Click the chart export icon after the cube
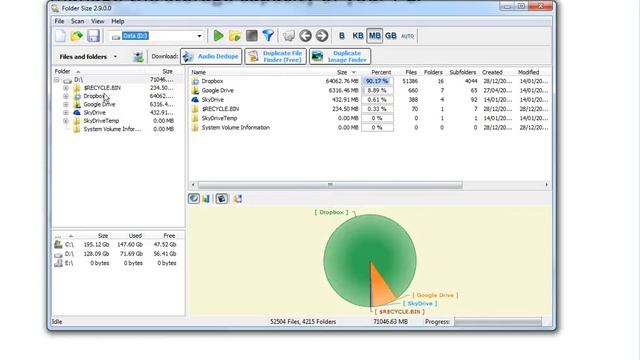Viewport: 640px width, 360px height. coord(238,198)
